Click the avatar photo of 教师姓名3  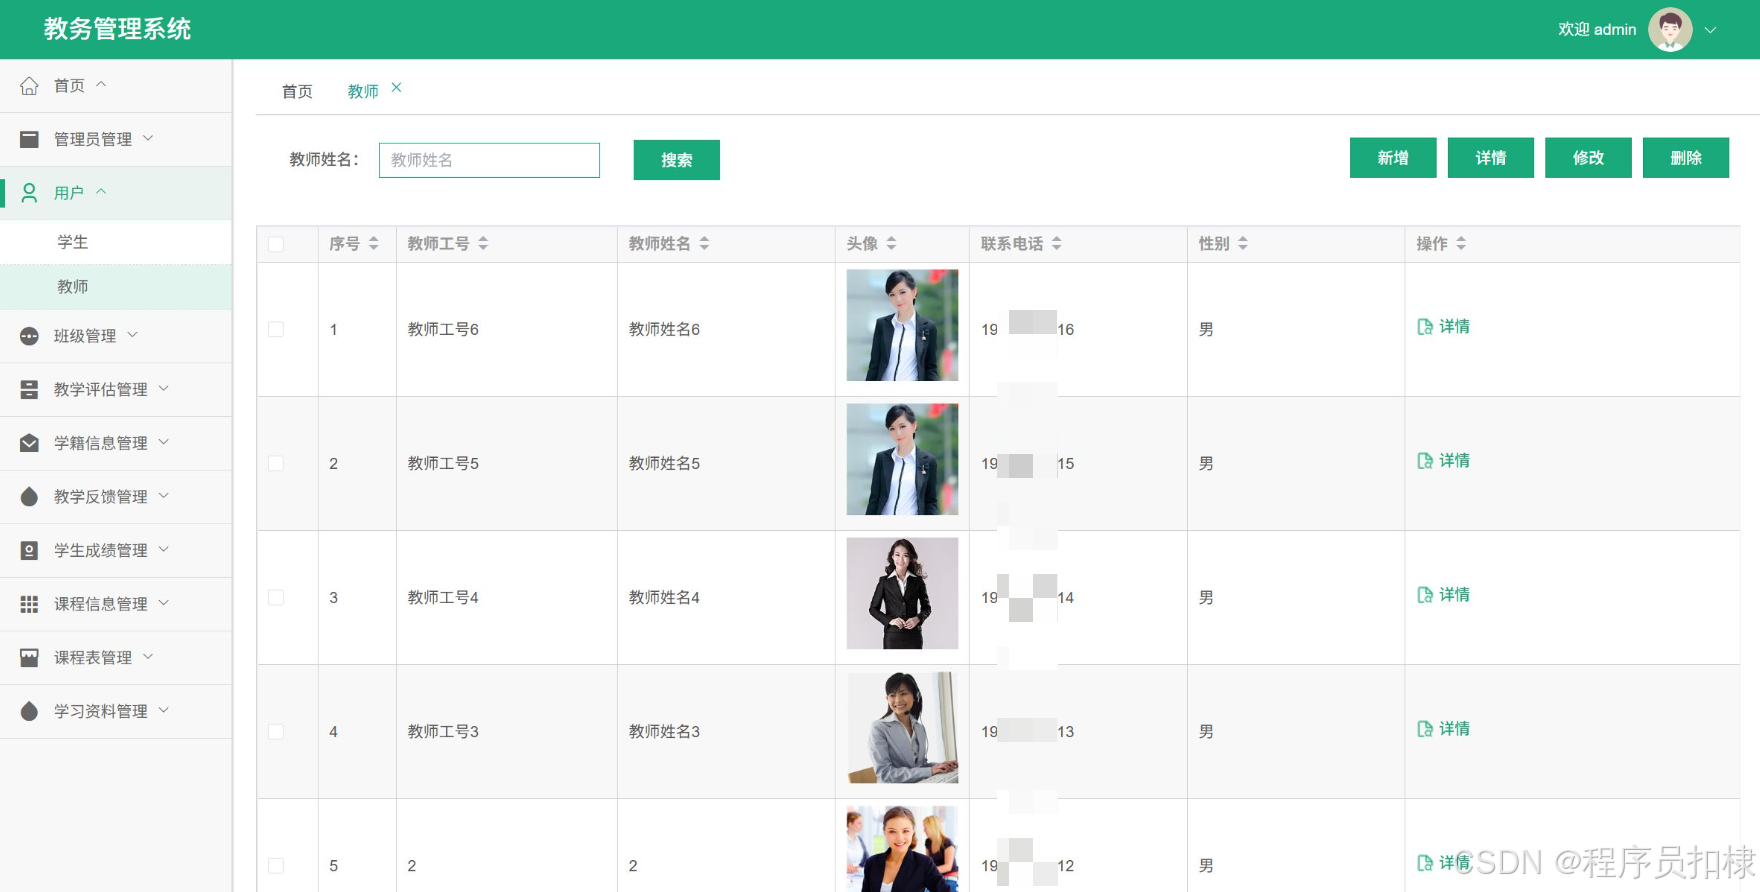click(902, 727)
